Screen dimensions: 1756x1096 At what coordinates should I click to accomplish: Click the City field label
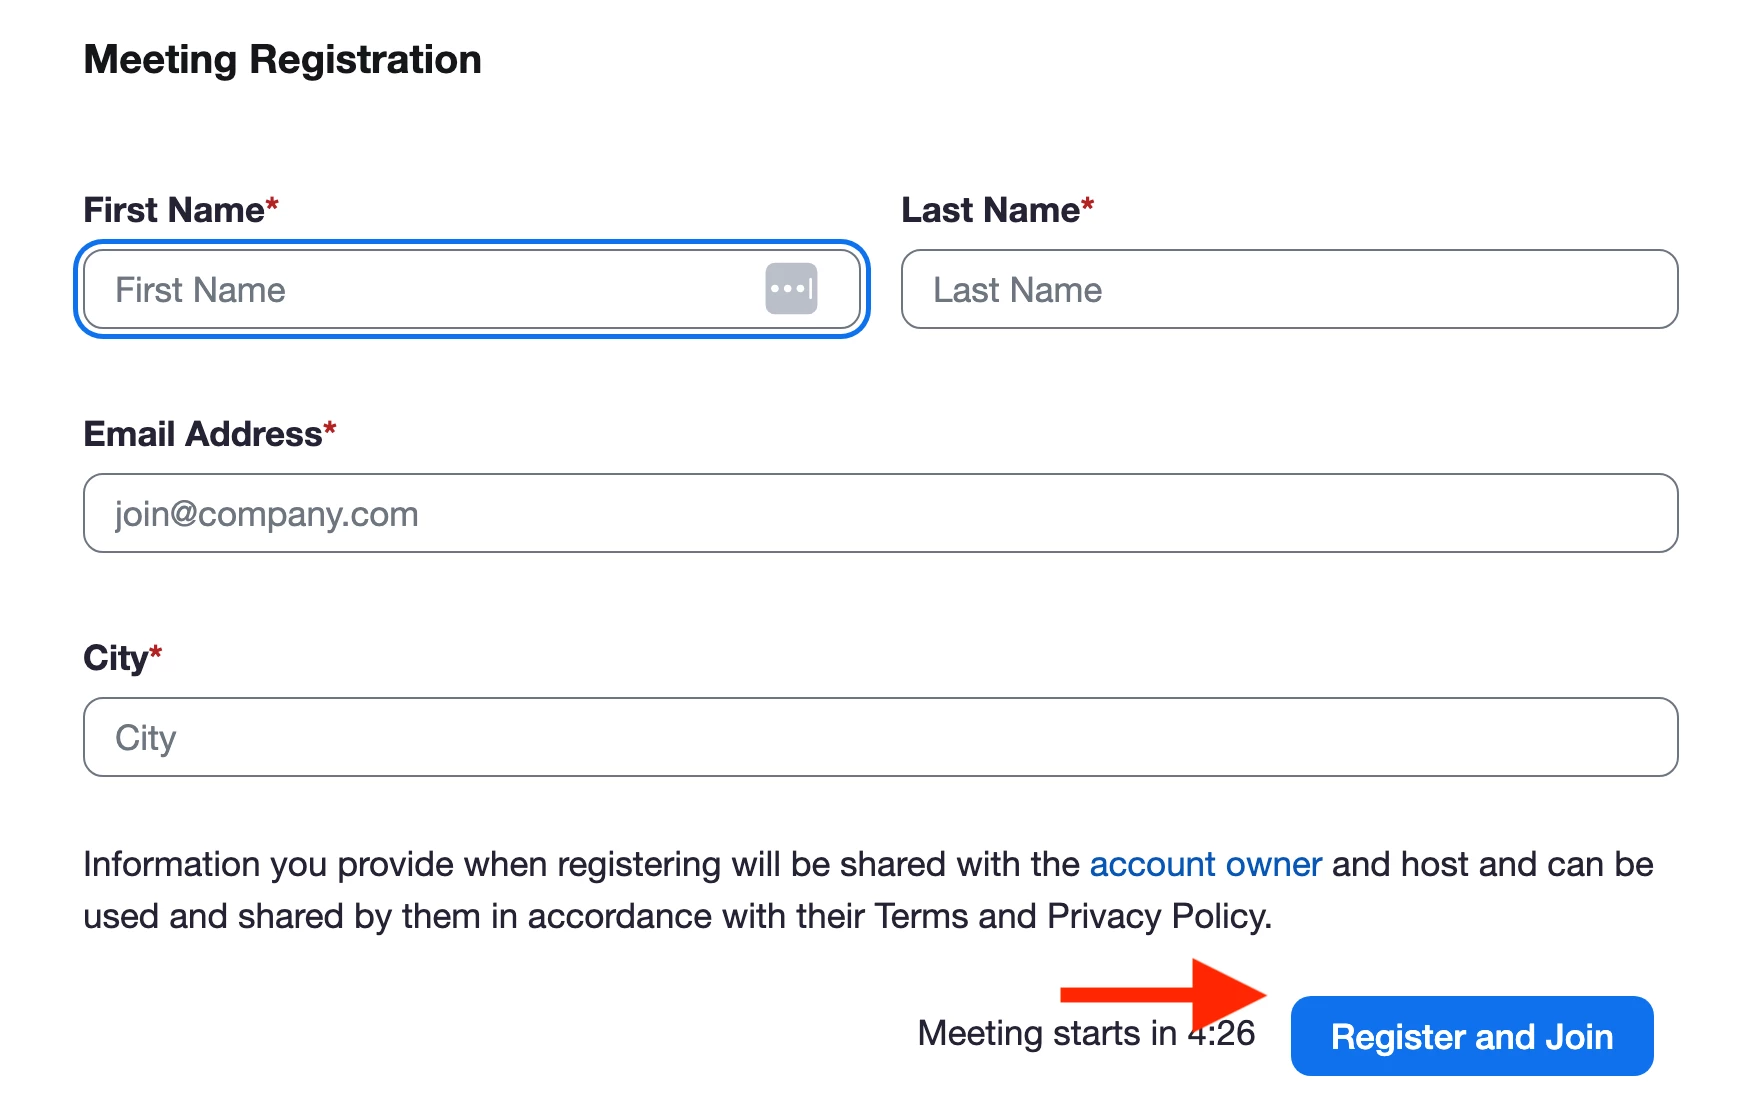pos(116,658)
